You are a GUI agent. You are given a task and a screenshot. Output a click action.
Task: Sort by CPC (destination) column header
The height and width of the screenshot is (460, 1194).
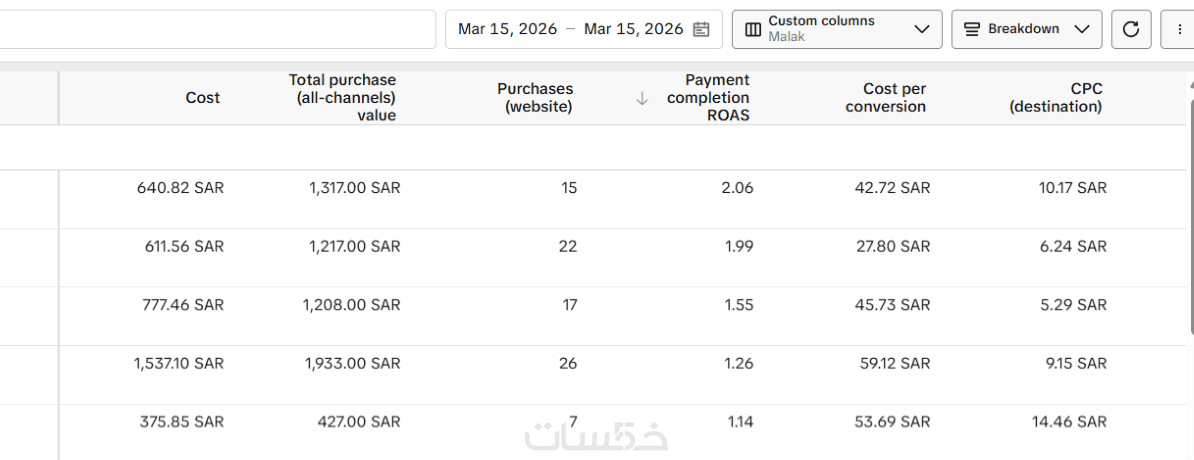pyautogui.click(x=1056, y=98)
